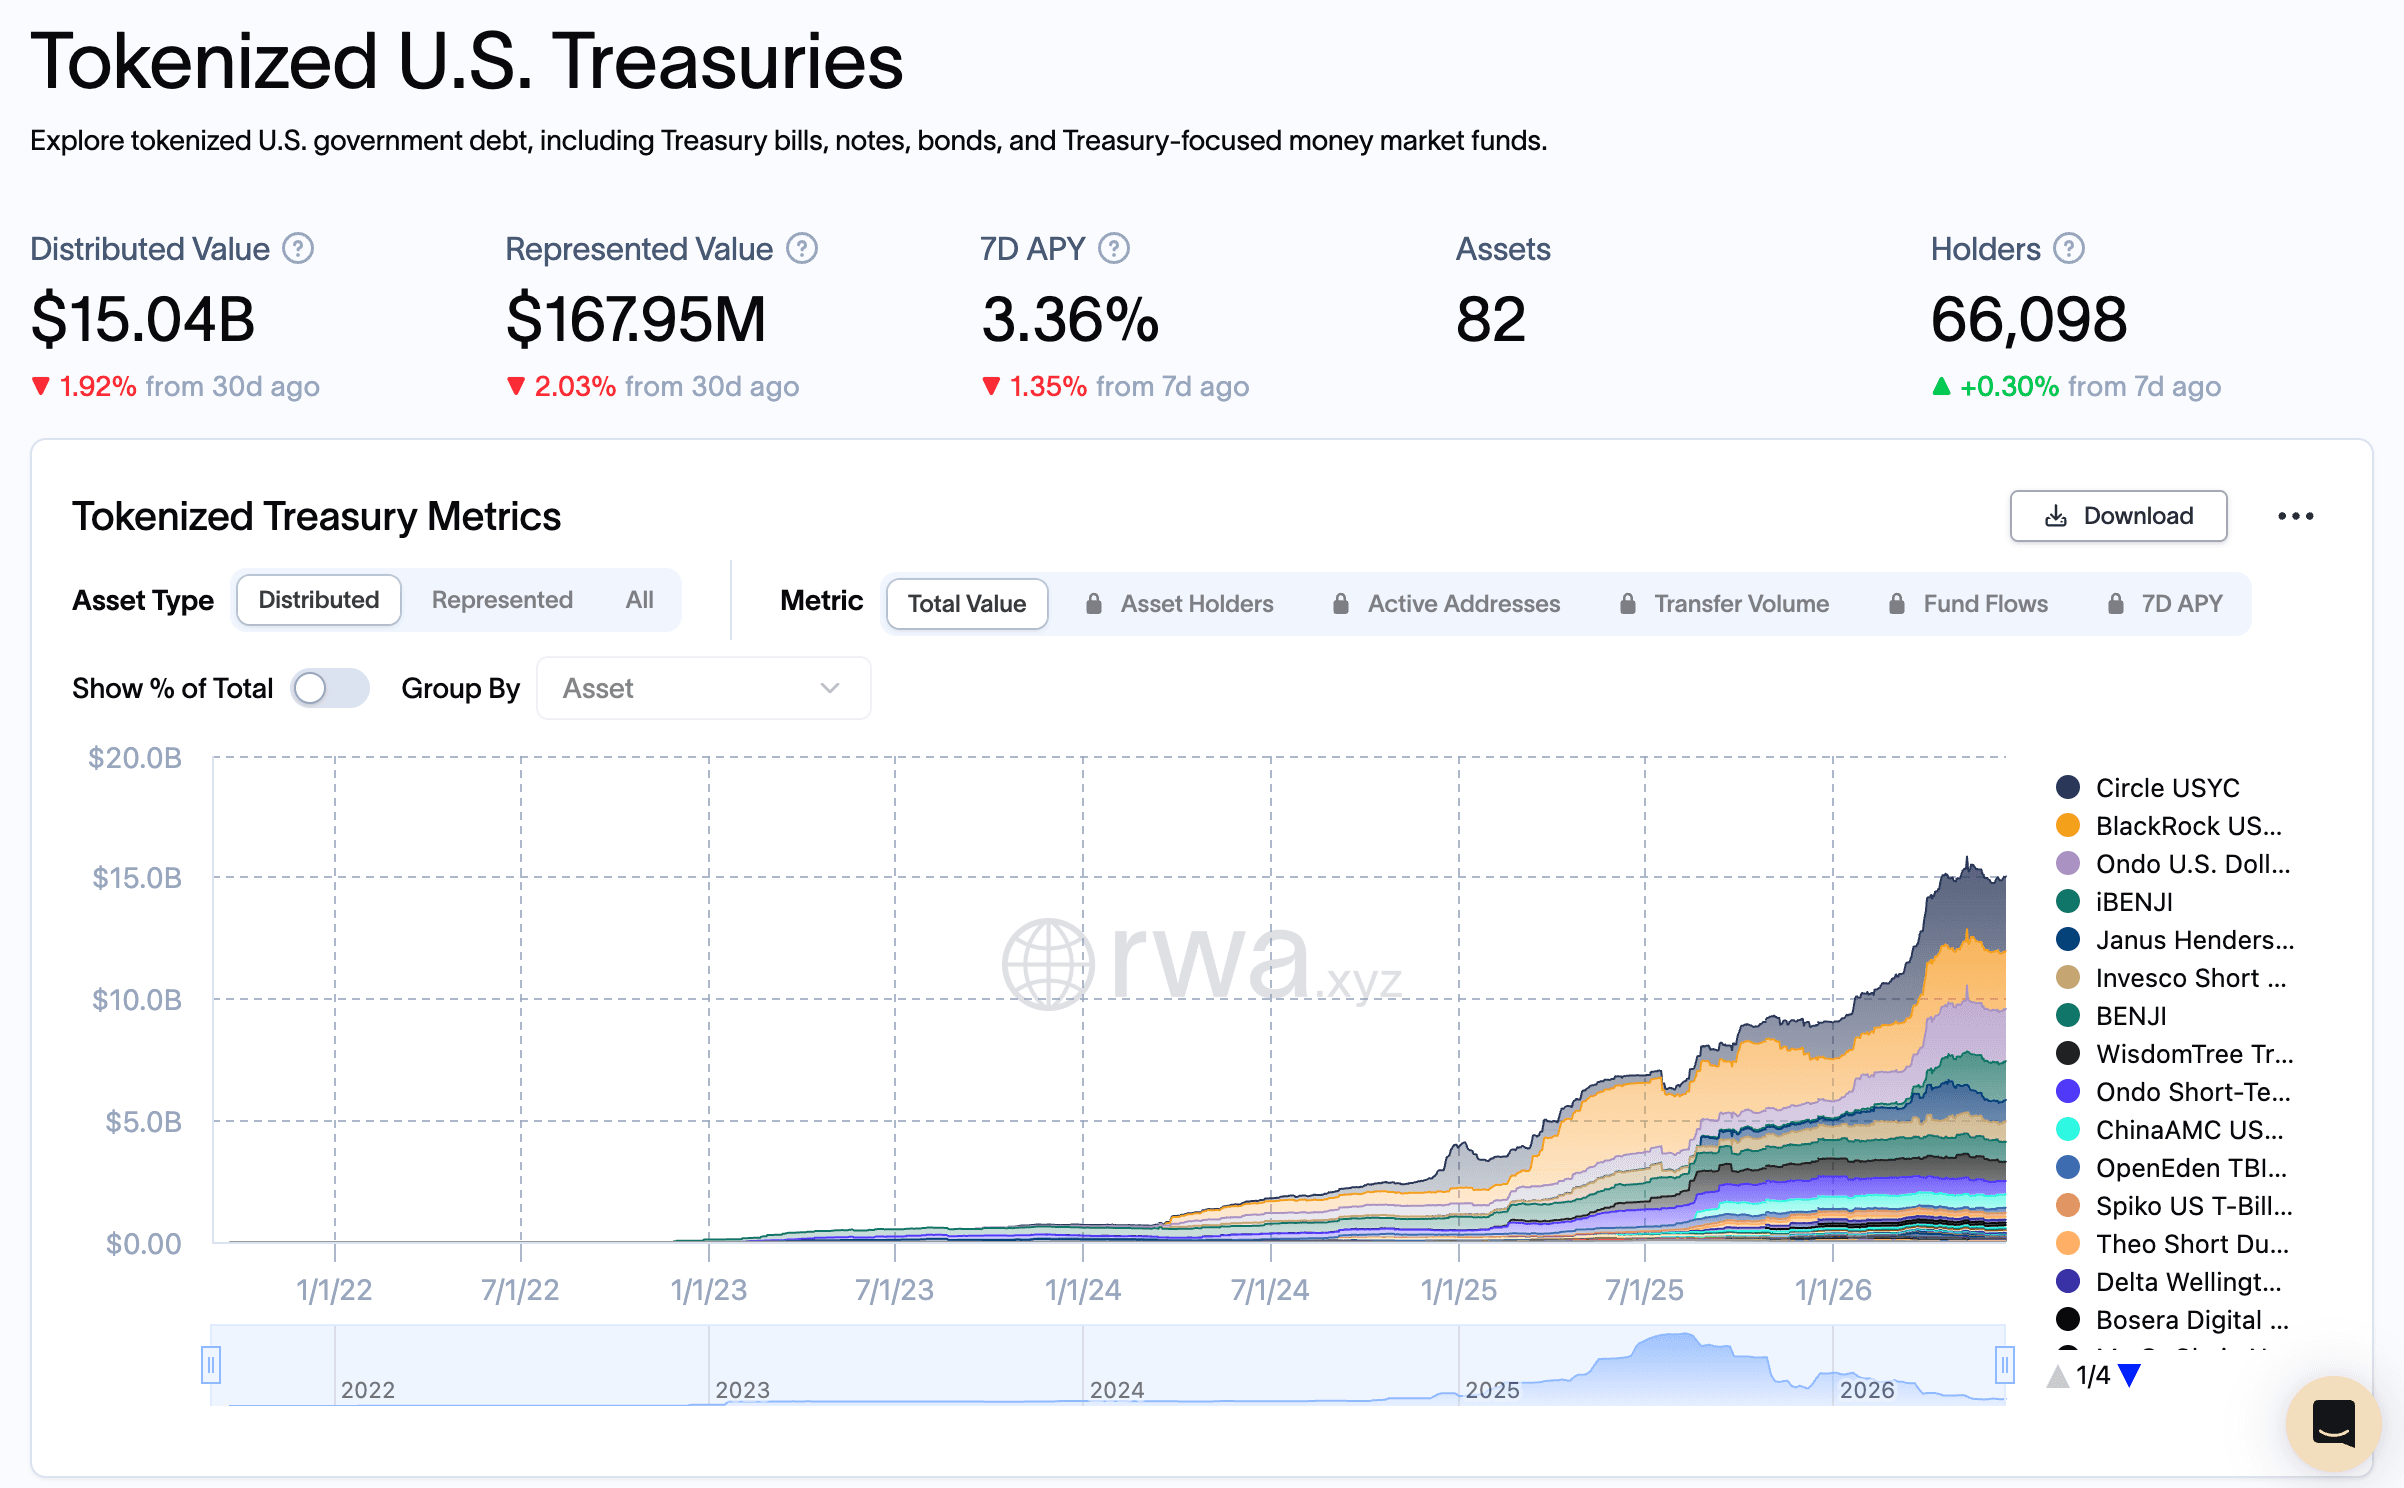Select locked Active Addresses metric
Viewport: 2404px width, 1488px height.
1446,604
